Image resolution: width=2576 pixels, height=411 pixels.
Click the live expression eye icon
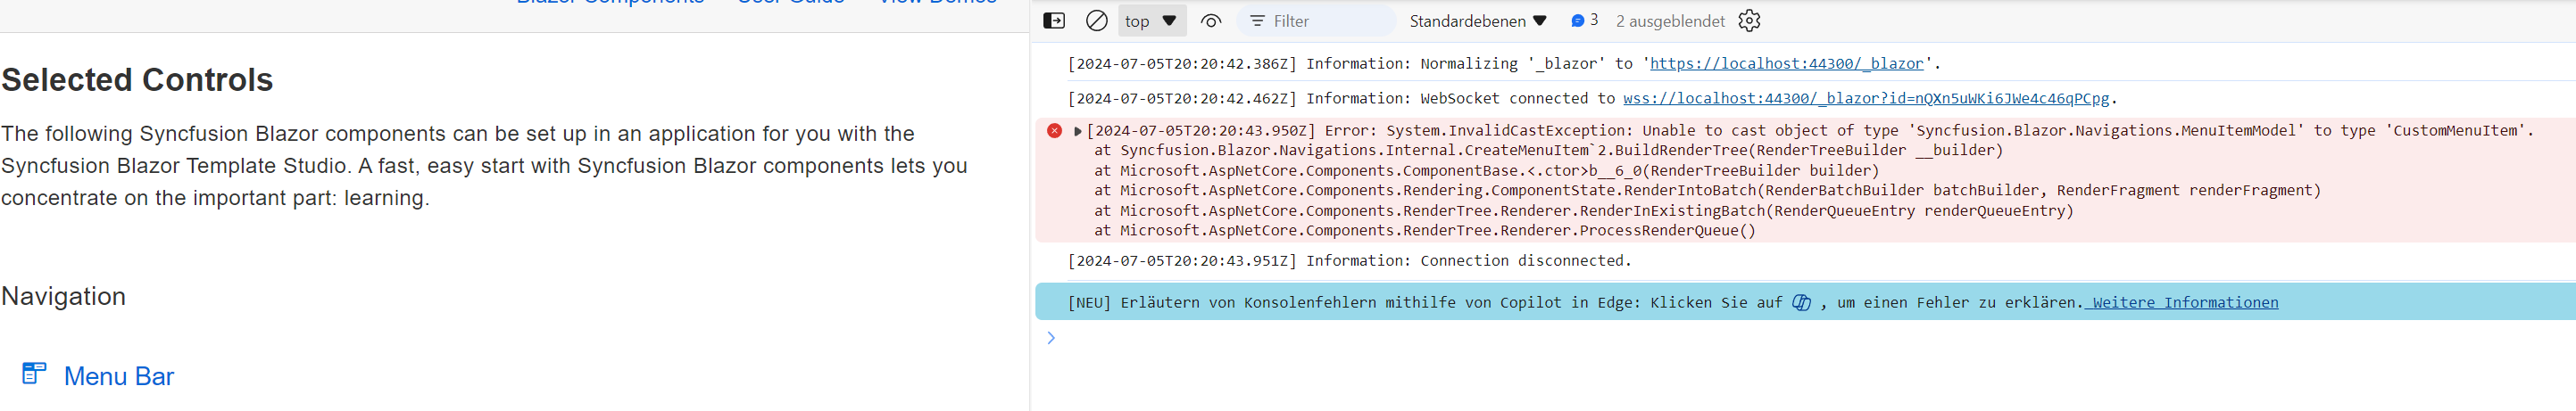pyautogui.click(x=1211, y=21)
